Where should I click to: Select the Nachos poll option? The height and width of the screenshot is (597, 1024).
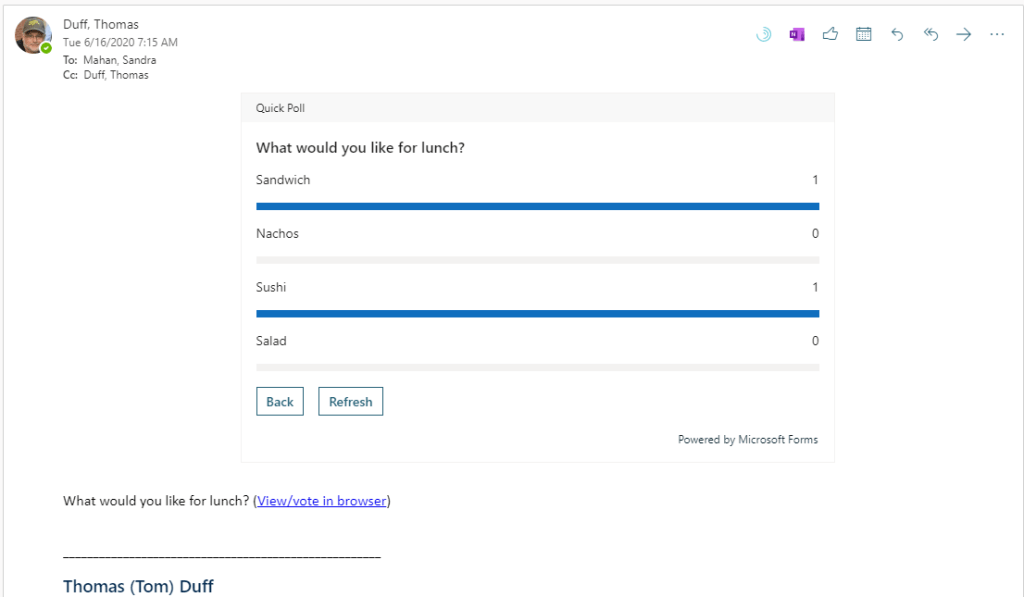pos(277,234)
